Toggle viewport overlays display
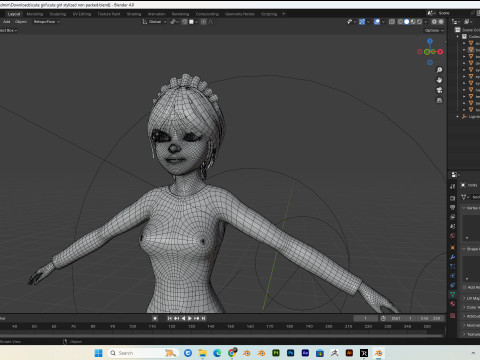The height and width of the screenshot is (360, 480). (x=377, y=22)
